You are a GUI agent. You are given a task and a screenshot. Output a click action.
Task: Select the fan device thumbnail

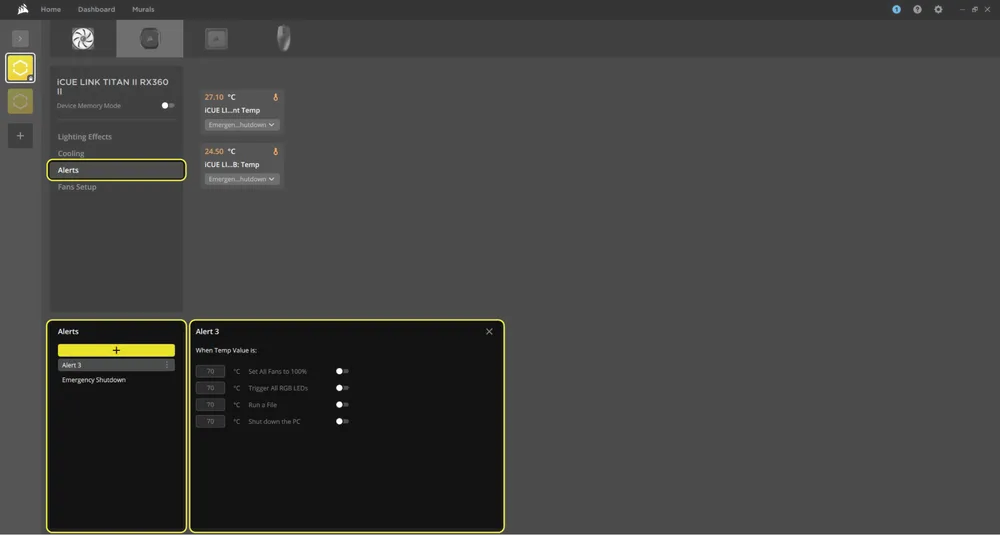point(83,39)
